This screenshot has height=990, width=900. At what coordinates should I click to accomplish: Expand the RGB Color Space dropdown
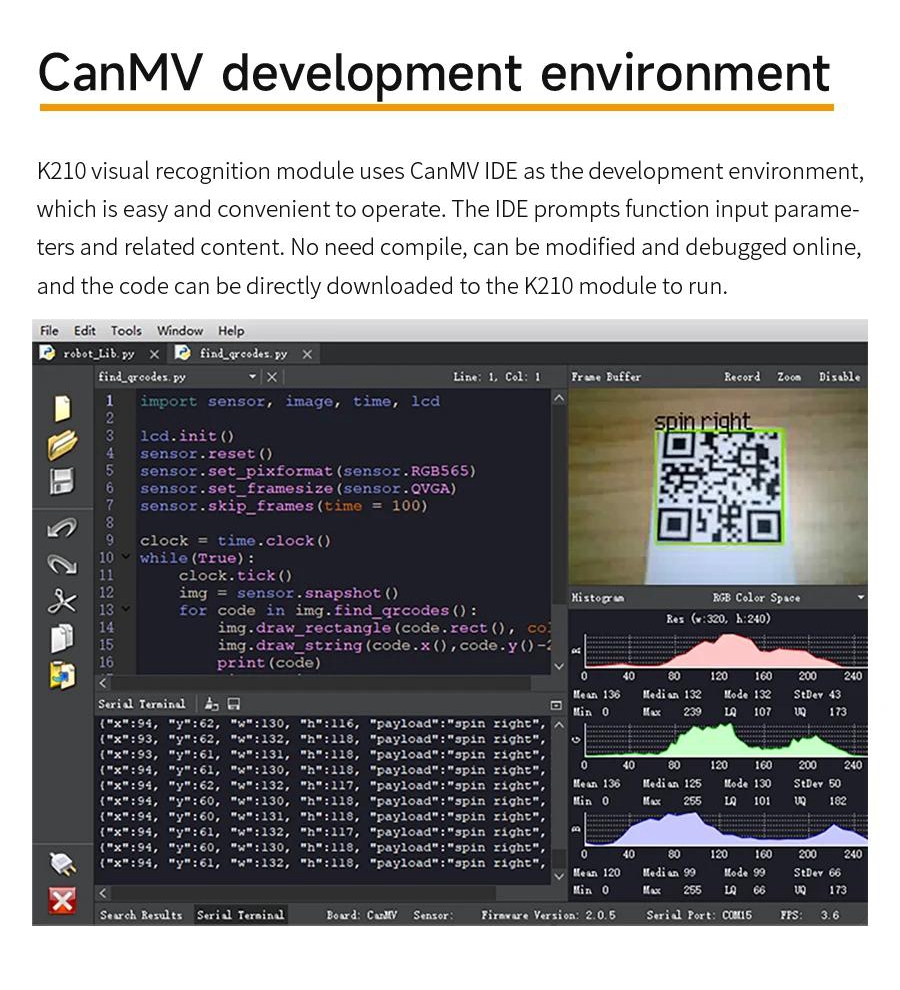860,598
